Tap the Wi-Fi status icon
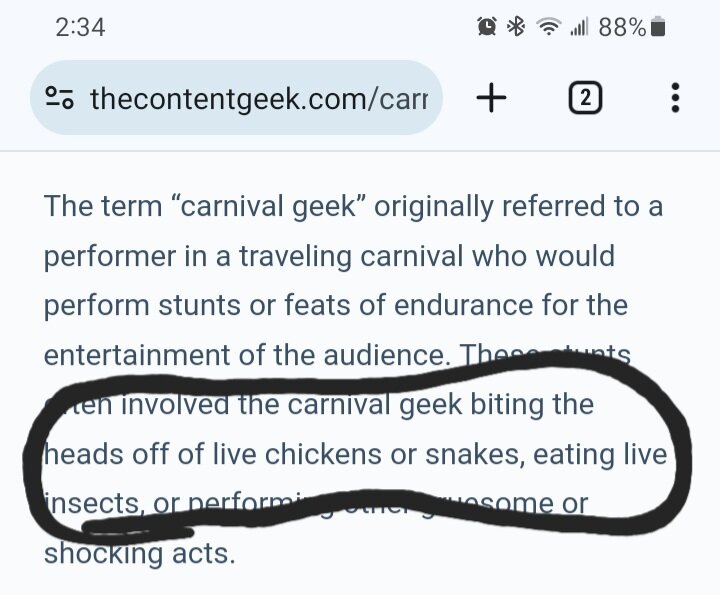The height and width of the screenshot is (595, 720). pos(549,27)
